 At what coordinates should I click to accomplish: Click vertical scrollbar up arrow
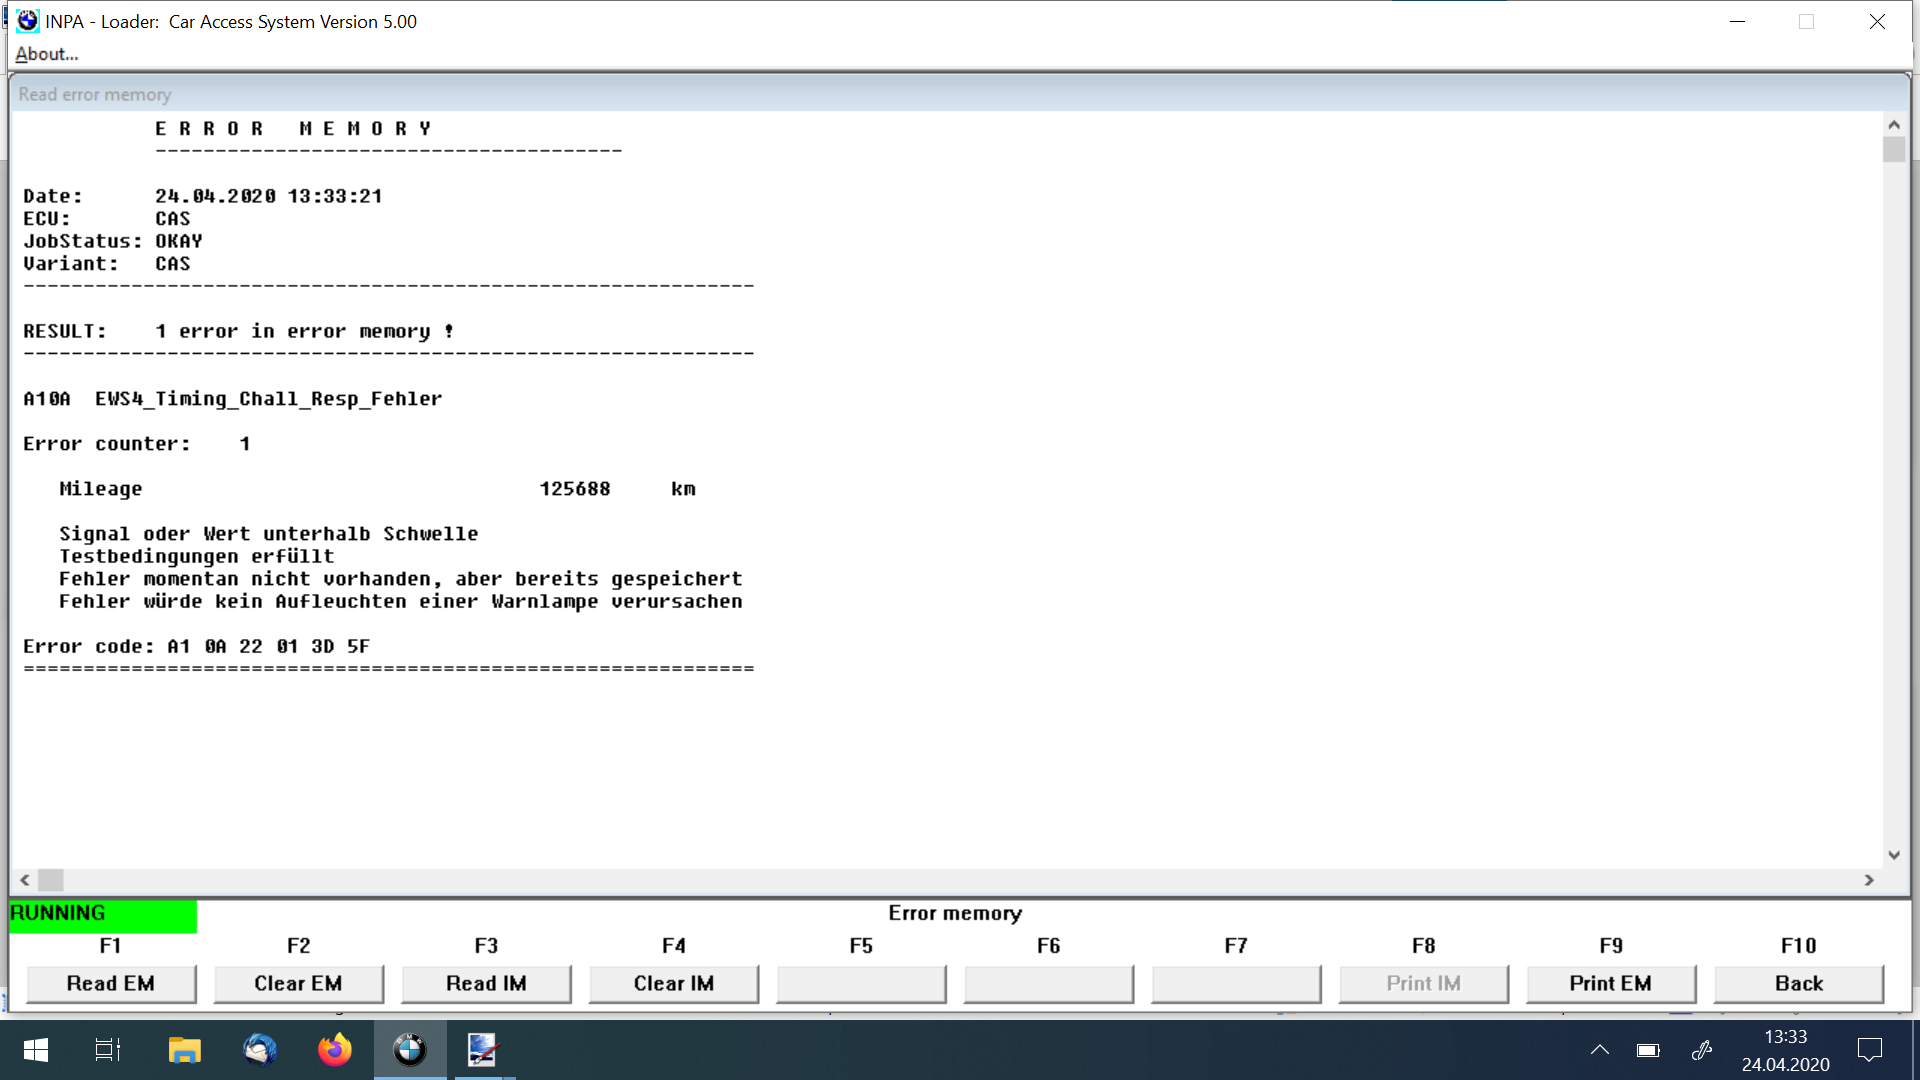tap(1894, 125)
